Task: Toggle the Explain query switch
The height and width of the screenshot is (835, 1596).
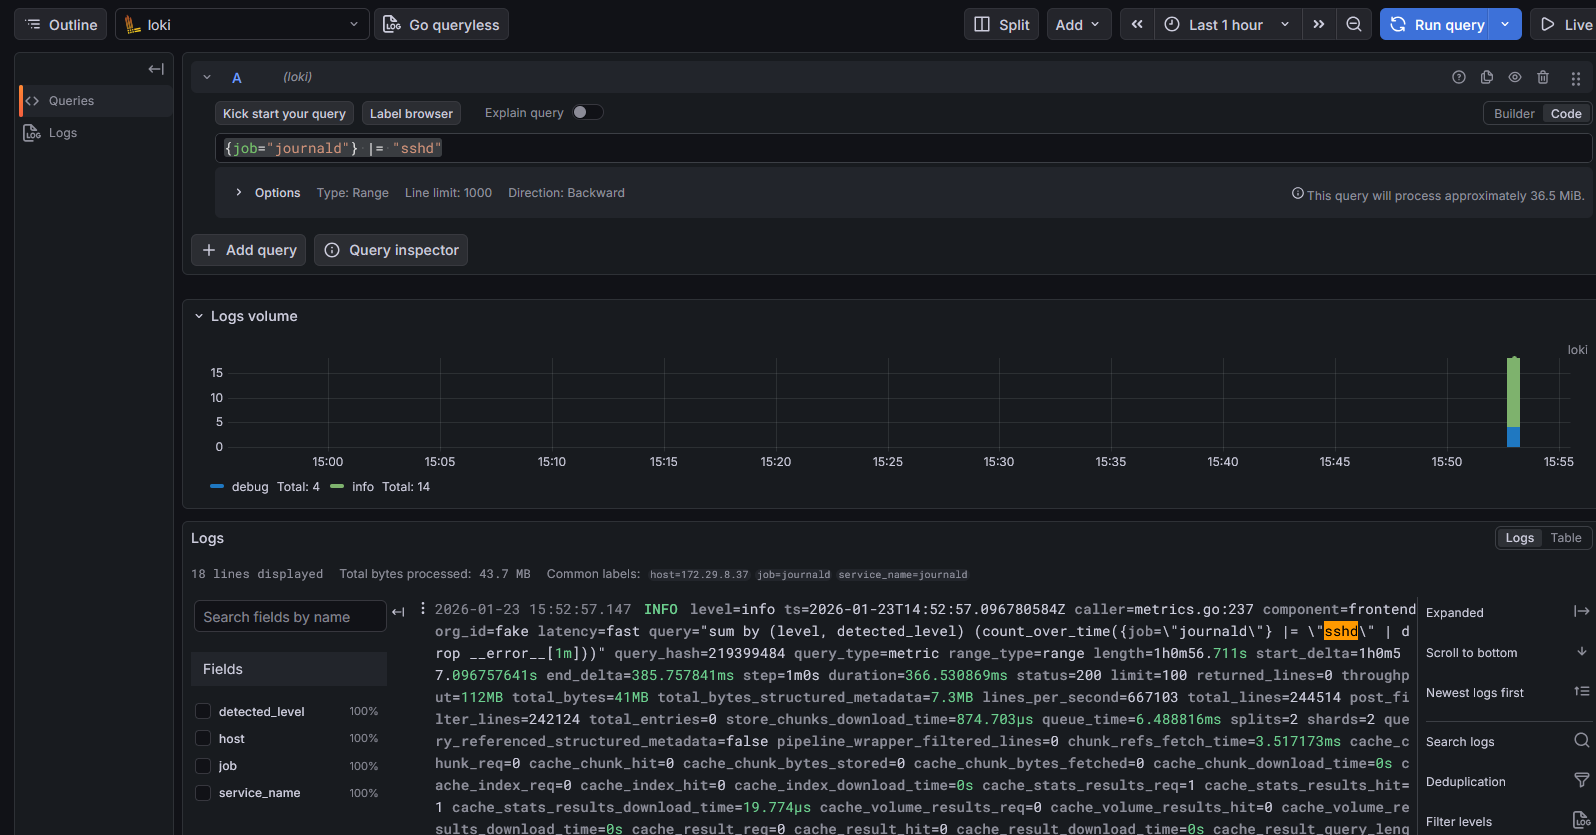Action: pos(587,113)
